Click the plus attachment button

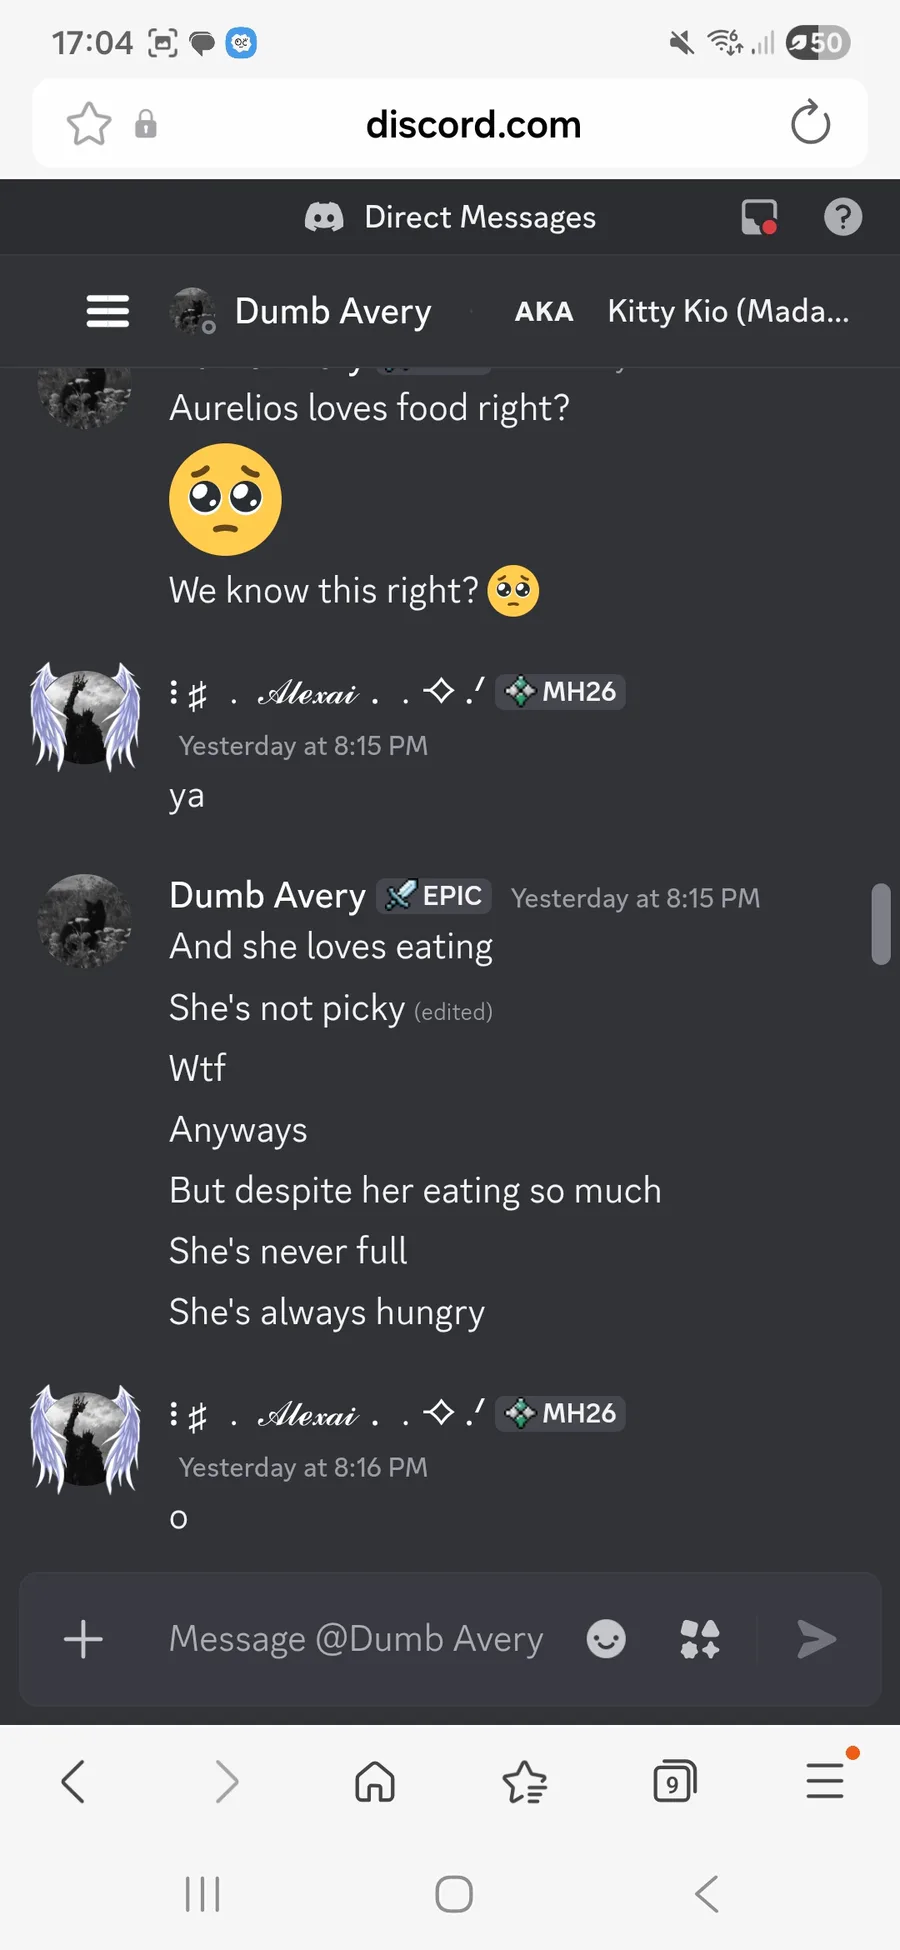[83, 1639]
